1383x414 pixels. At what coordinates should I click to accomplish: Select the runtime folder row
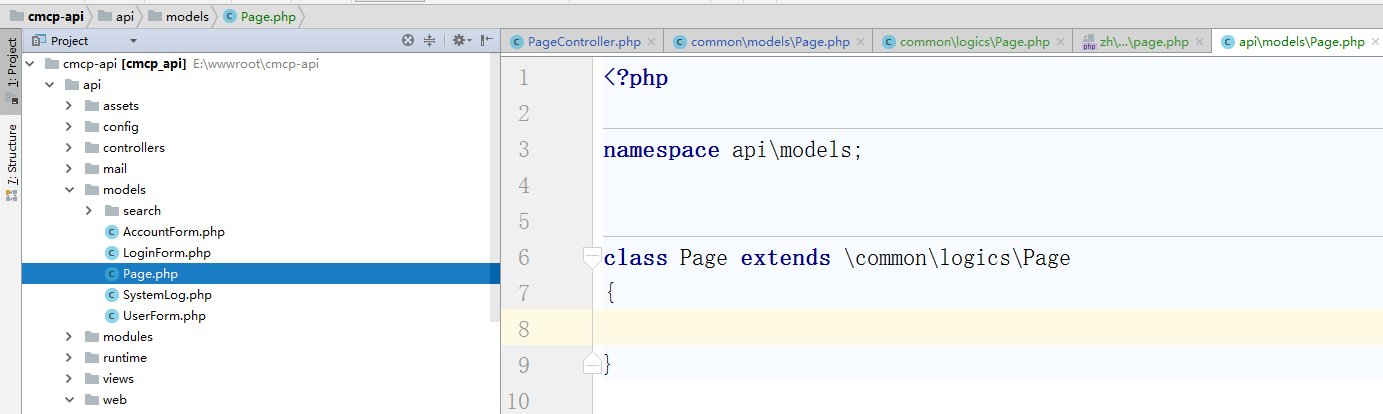261,358
